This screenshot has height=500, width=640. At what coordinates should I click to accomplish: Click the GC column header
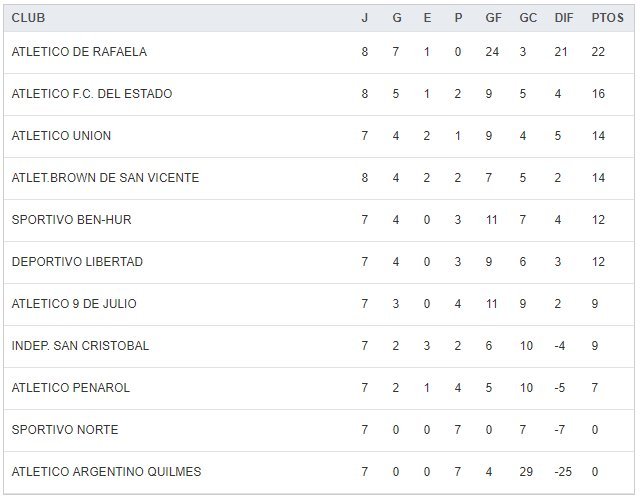coord(528,18)
